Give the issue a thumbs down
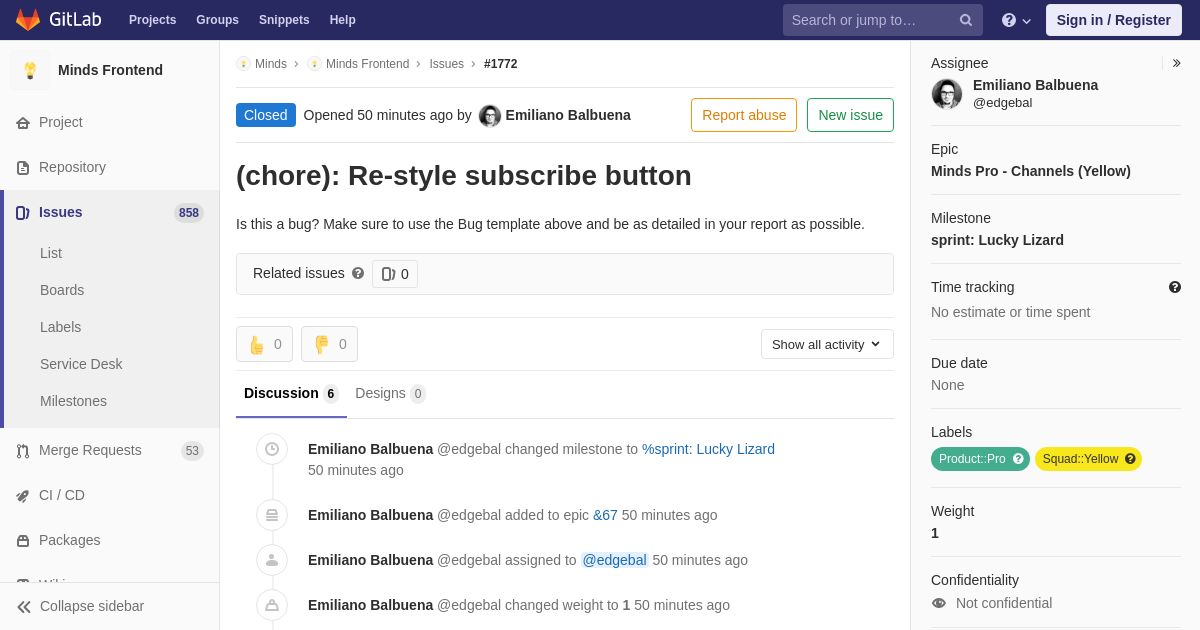 pos(329,344)
